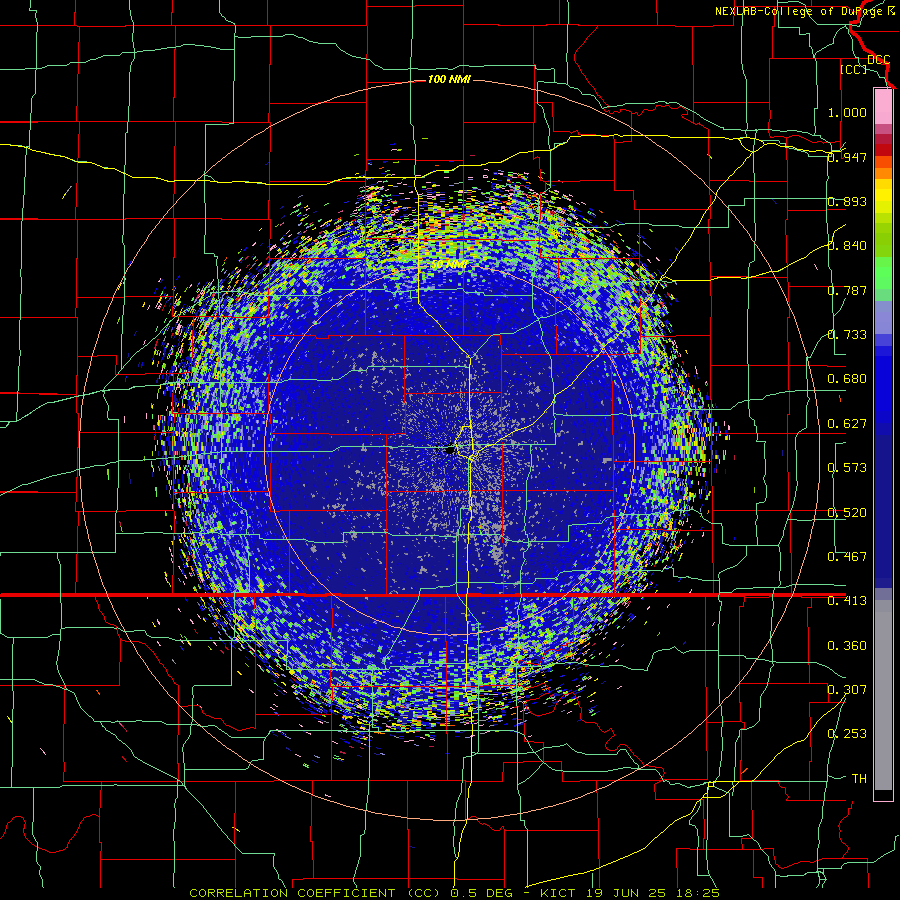Click the 0.573 scale value
Image resolution: width=900 pixels, height=900 pixels.
tap(847, 468)
